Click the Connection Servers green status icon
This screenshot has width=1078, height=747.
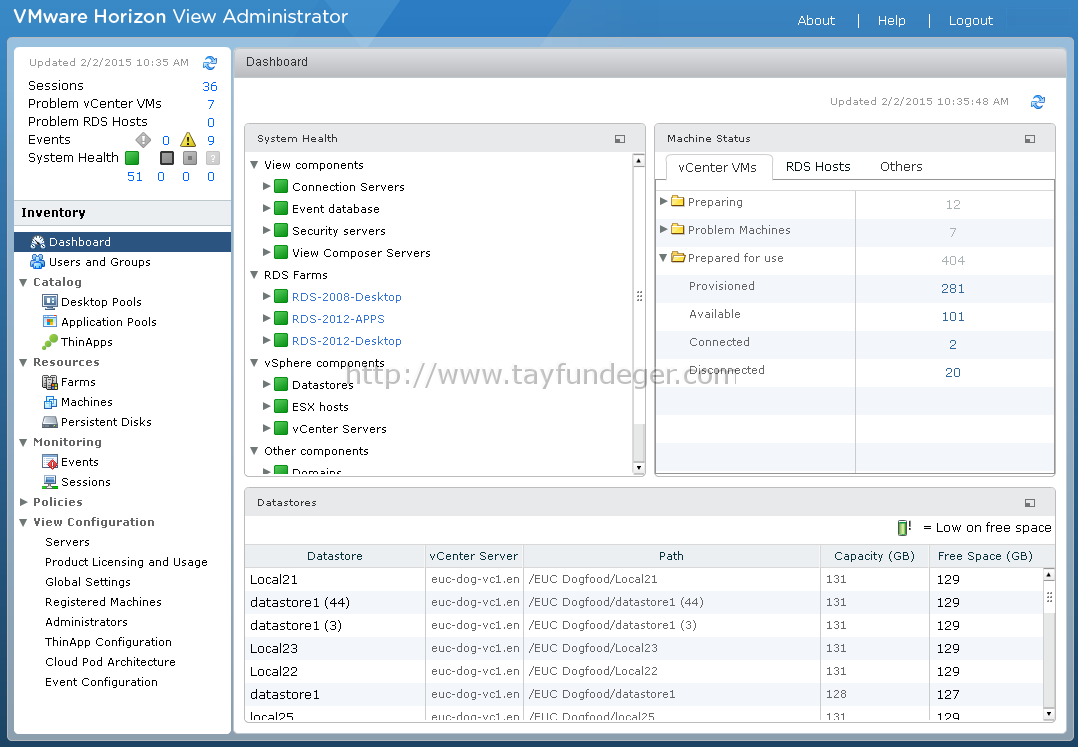point(280,186)
